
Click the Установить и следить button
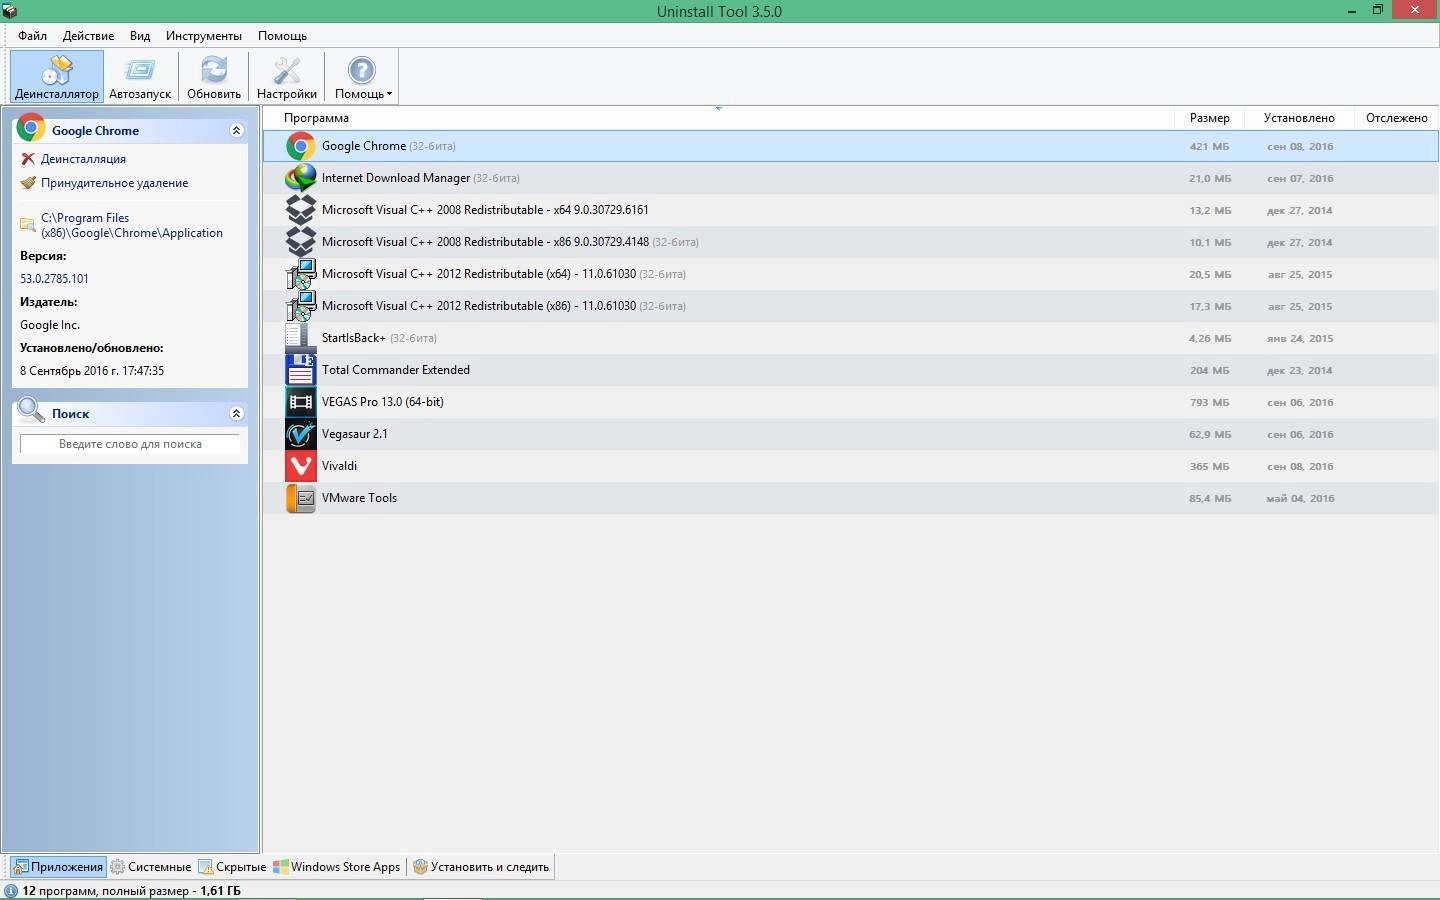pos(481,867)
